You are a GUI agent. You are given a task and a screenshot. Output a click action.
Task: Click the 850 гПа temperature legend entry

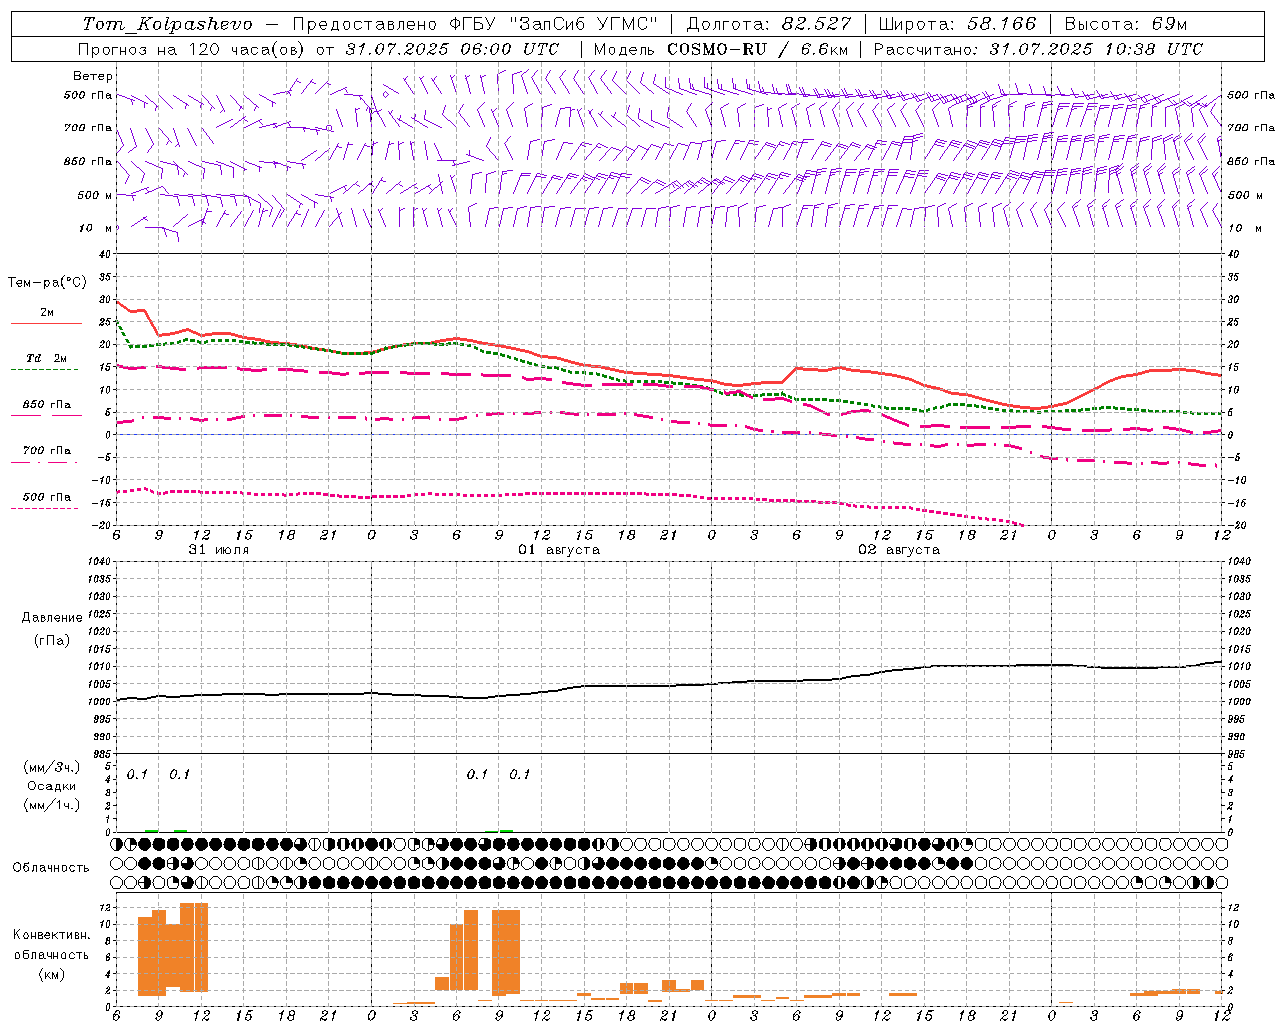pyautogui.click(x=47, y=405)
